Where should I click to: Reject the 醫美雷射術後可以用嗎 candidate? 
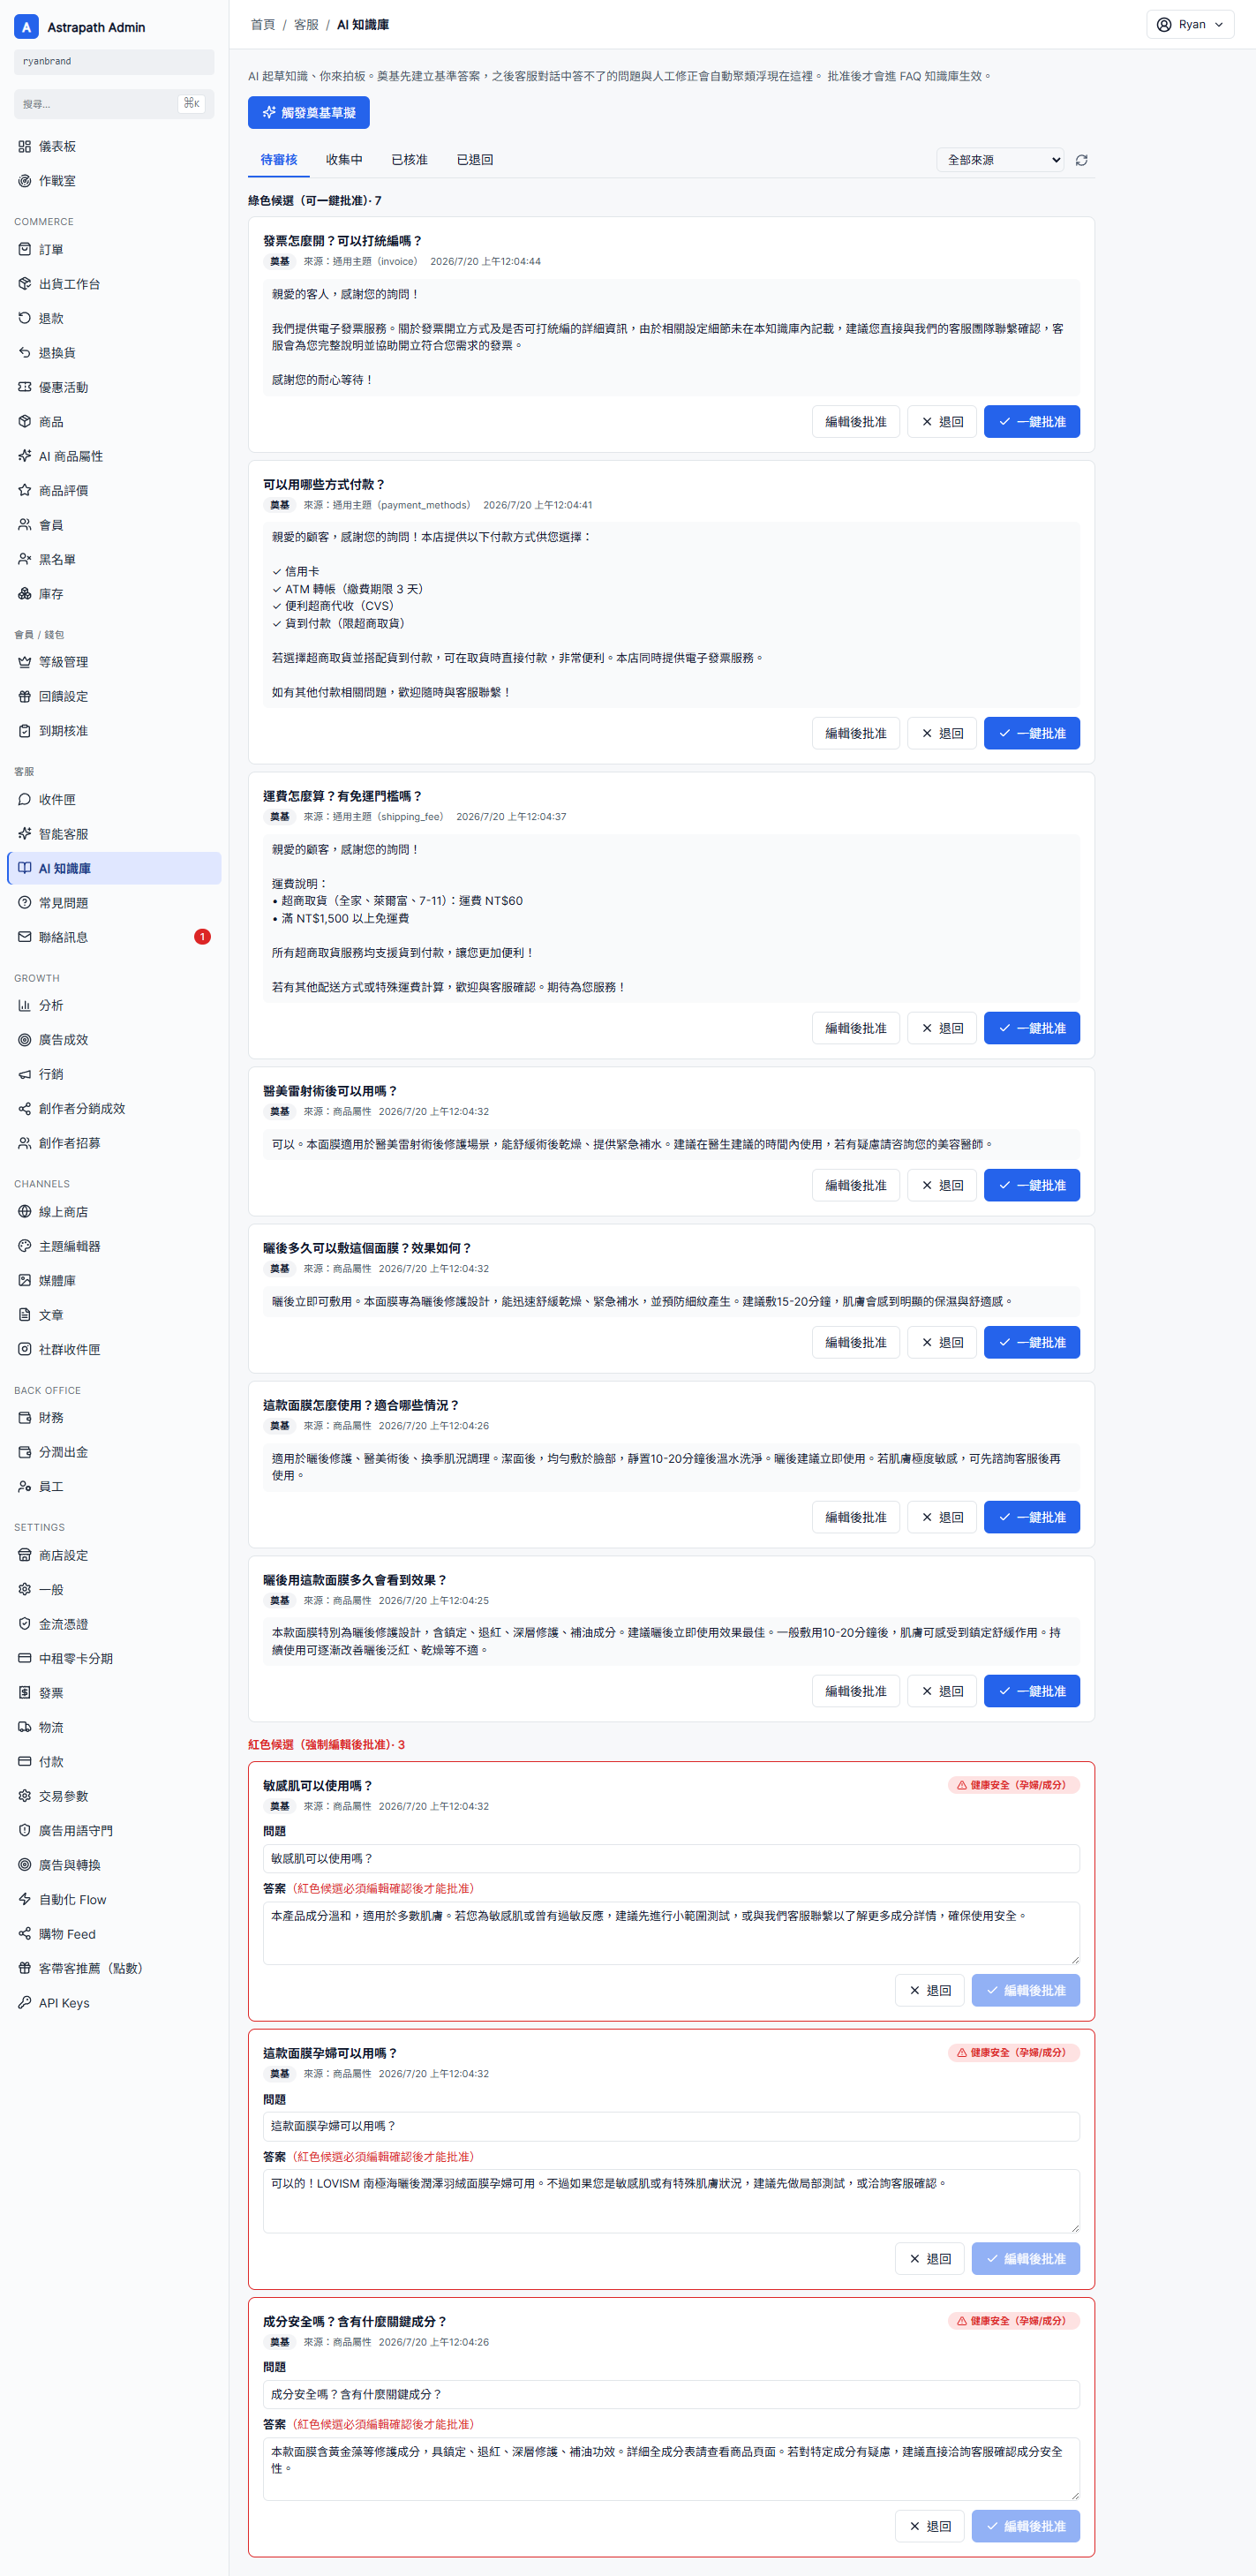942,1185
